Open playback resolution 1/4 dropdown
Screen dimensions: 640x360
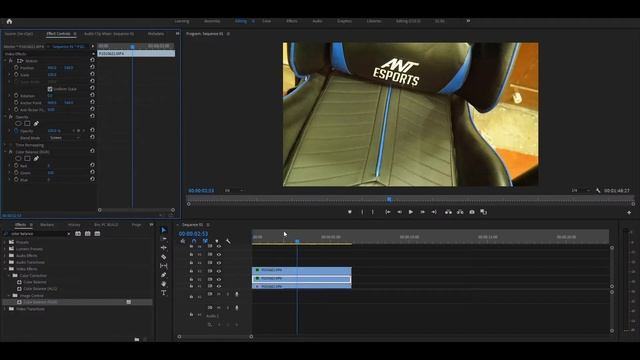pos(580,191)
